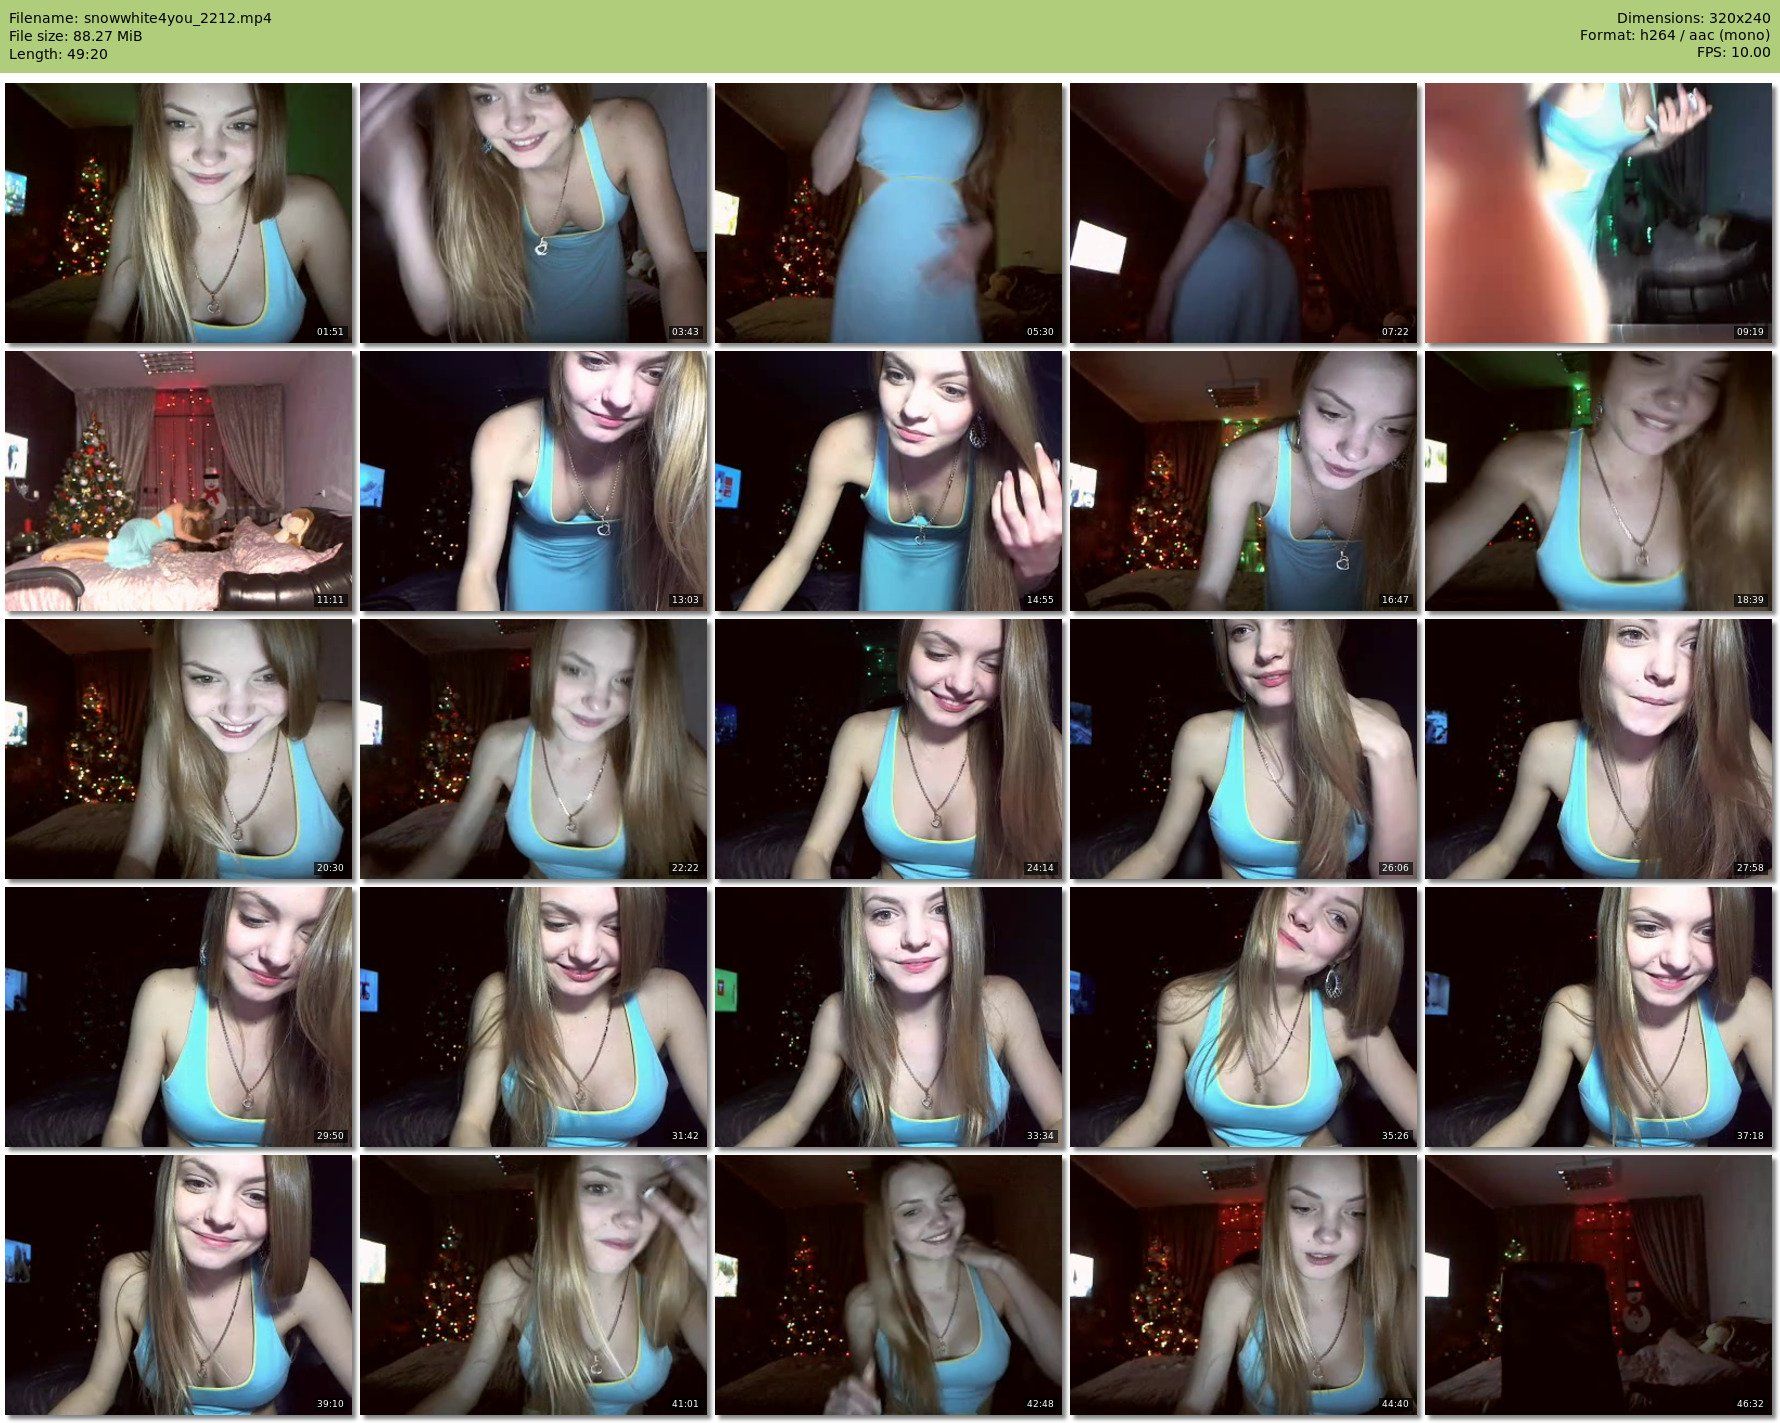
Task: Select the thumbnail timestamped 16:47
Action: (x=1243, y=481)
